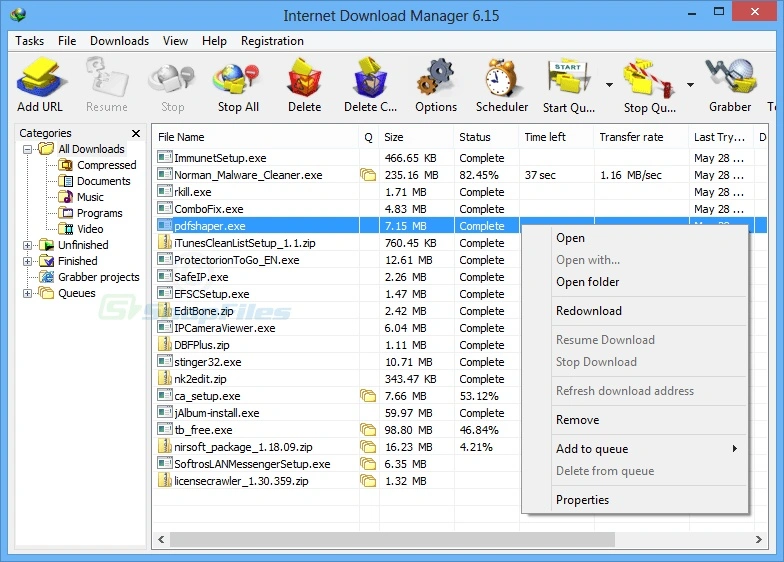Sort by the File Name column header
Viewport: 784px width, 562px height.
click(256, 137)
